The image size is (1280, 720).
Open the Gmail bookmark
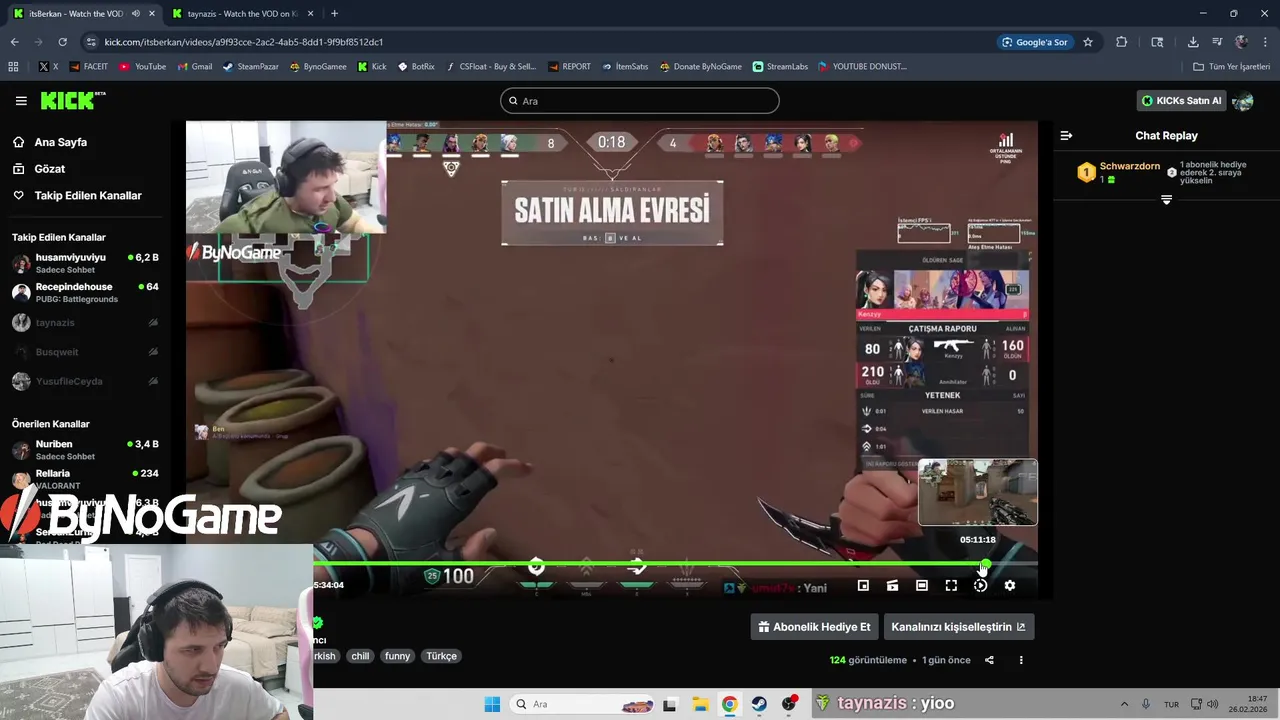tap(195, 67)
